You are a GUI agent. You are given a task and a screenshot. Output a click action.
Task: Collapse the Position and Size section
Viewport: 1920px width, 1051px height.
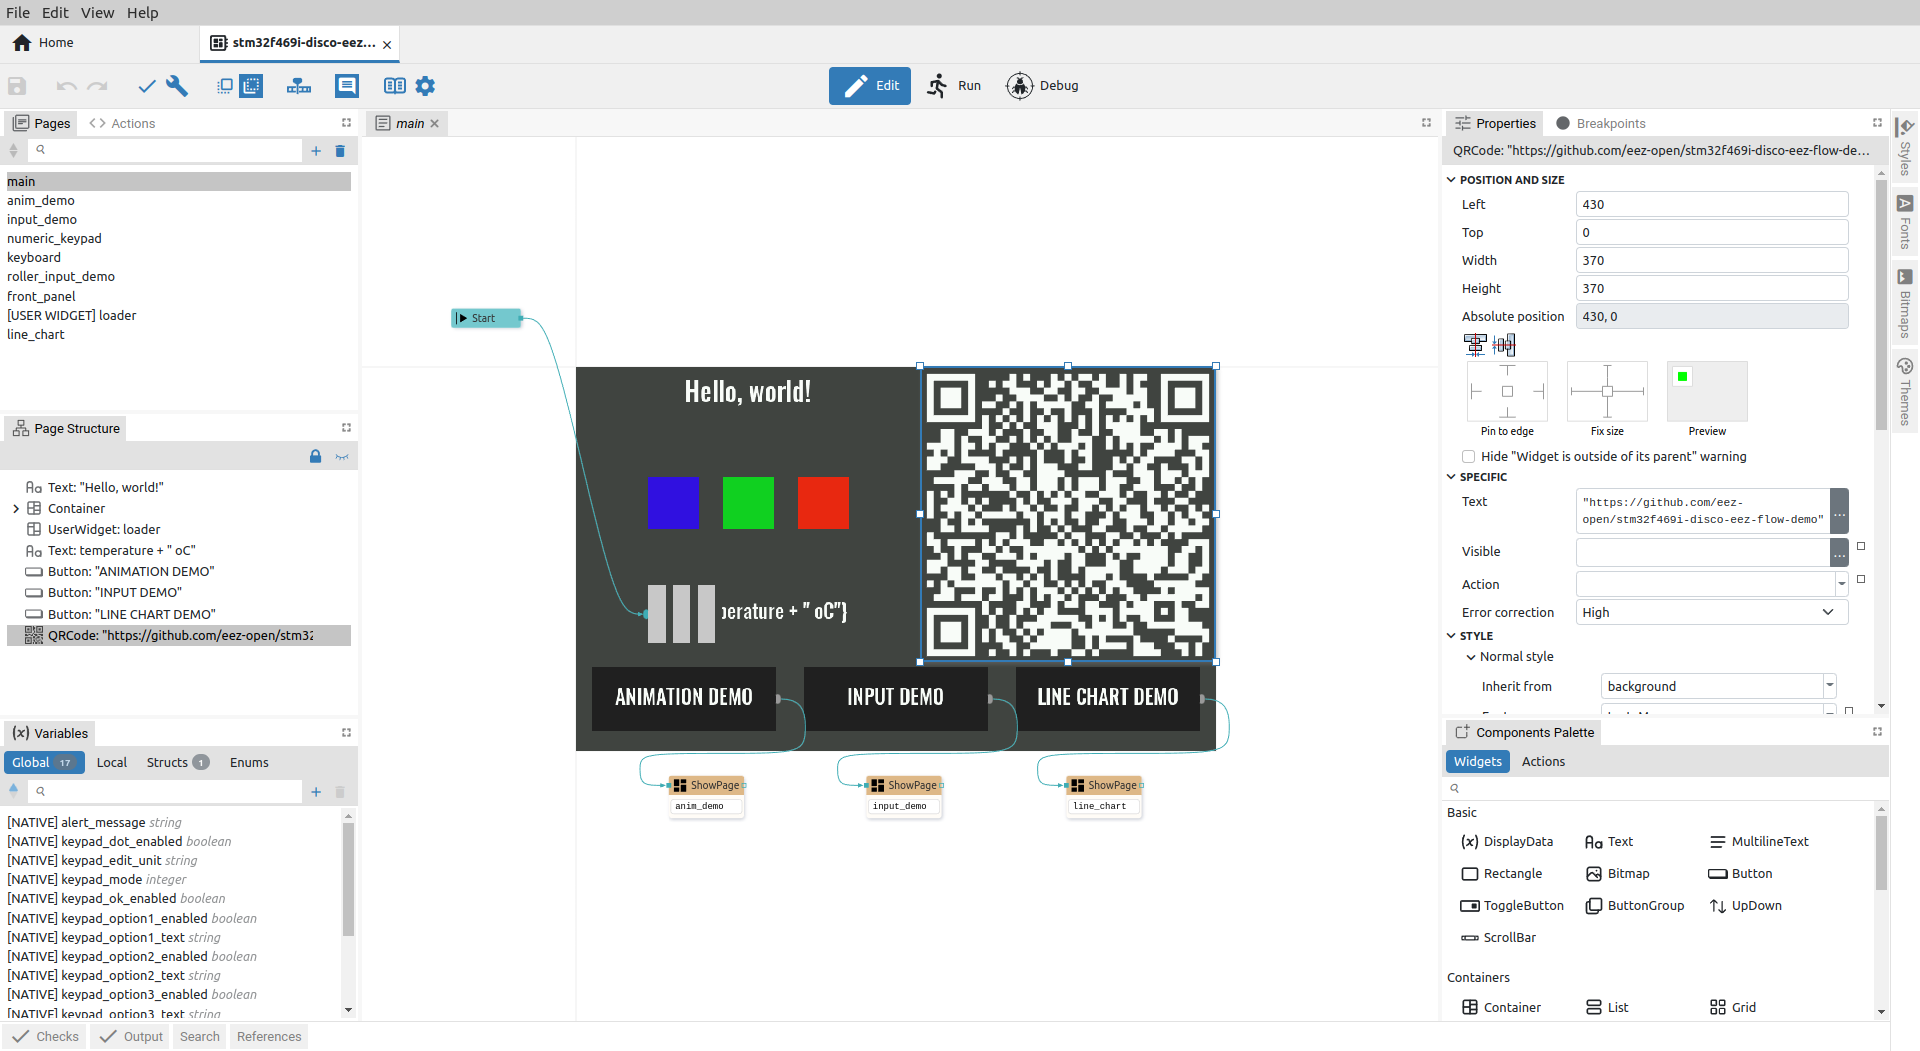tap(1452, 180)
